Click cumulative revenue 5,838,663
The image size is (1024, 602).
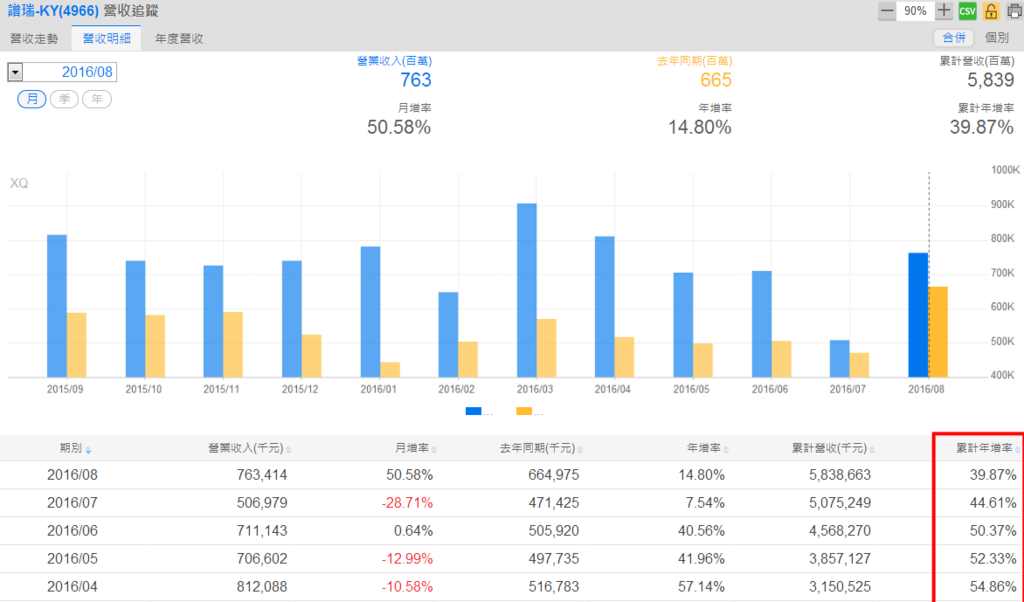[840, 475]
